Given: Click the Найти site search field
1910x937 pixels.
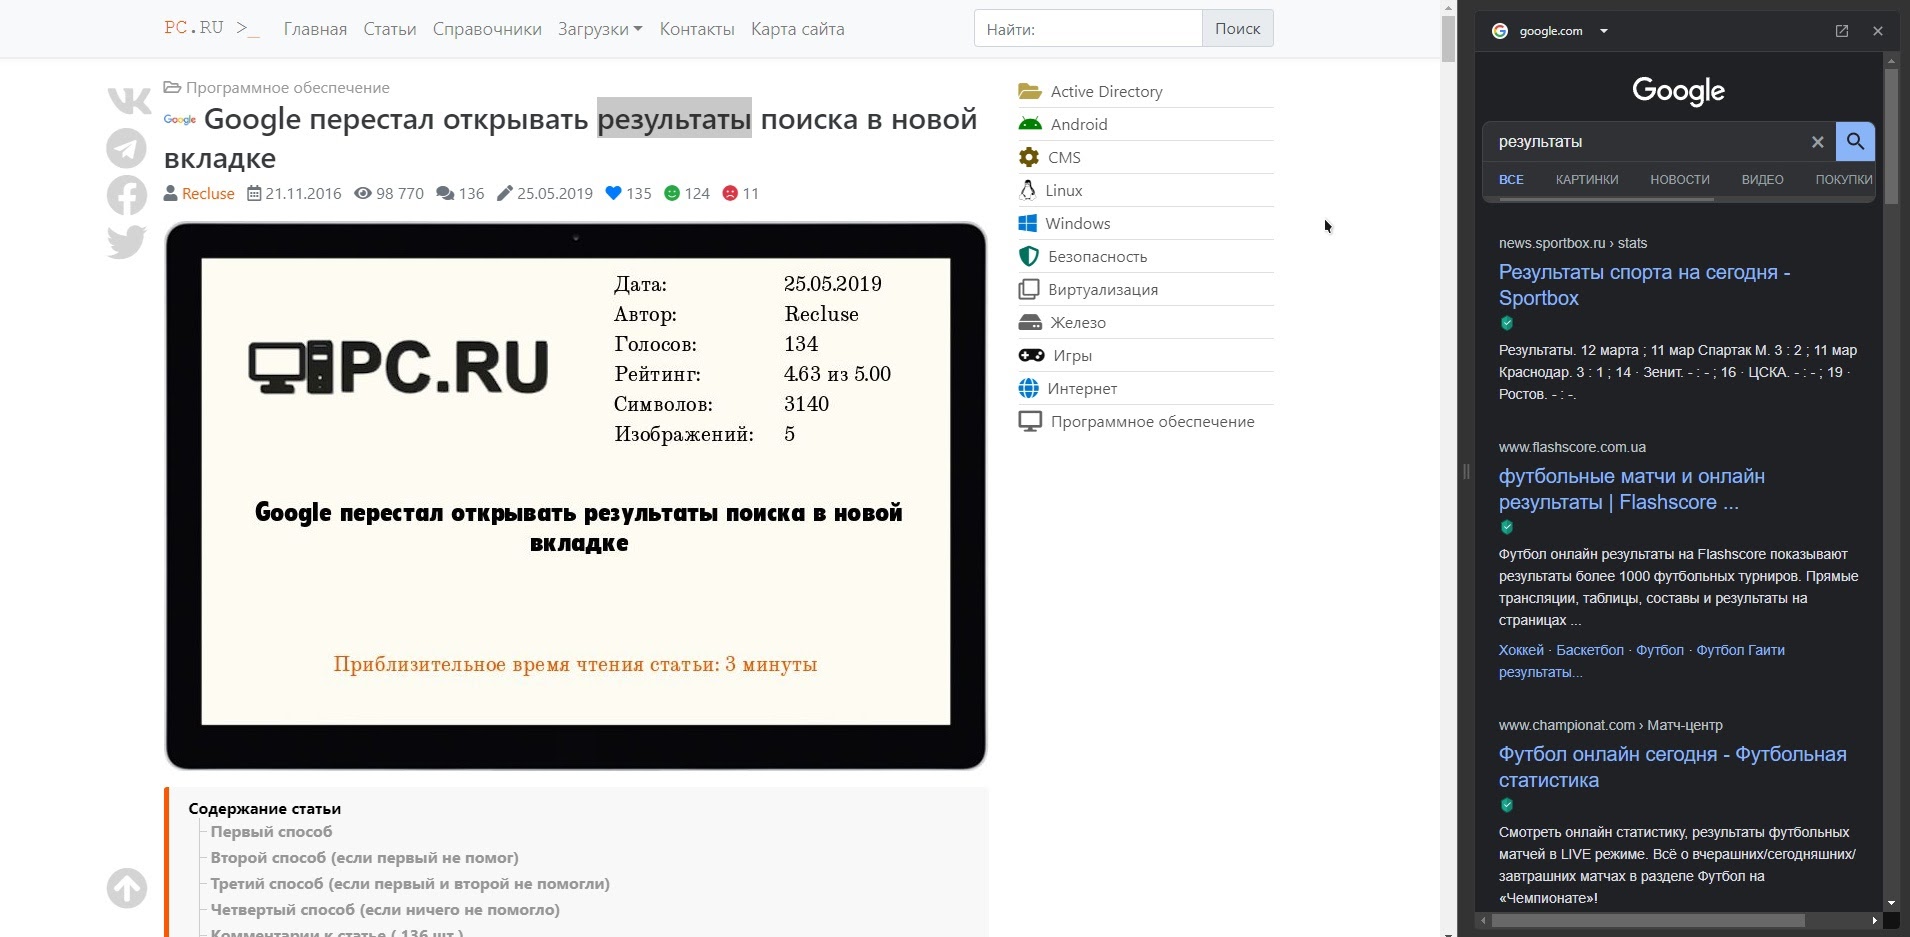Looking at the screenshot, I should tap(1088, 28).
